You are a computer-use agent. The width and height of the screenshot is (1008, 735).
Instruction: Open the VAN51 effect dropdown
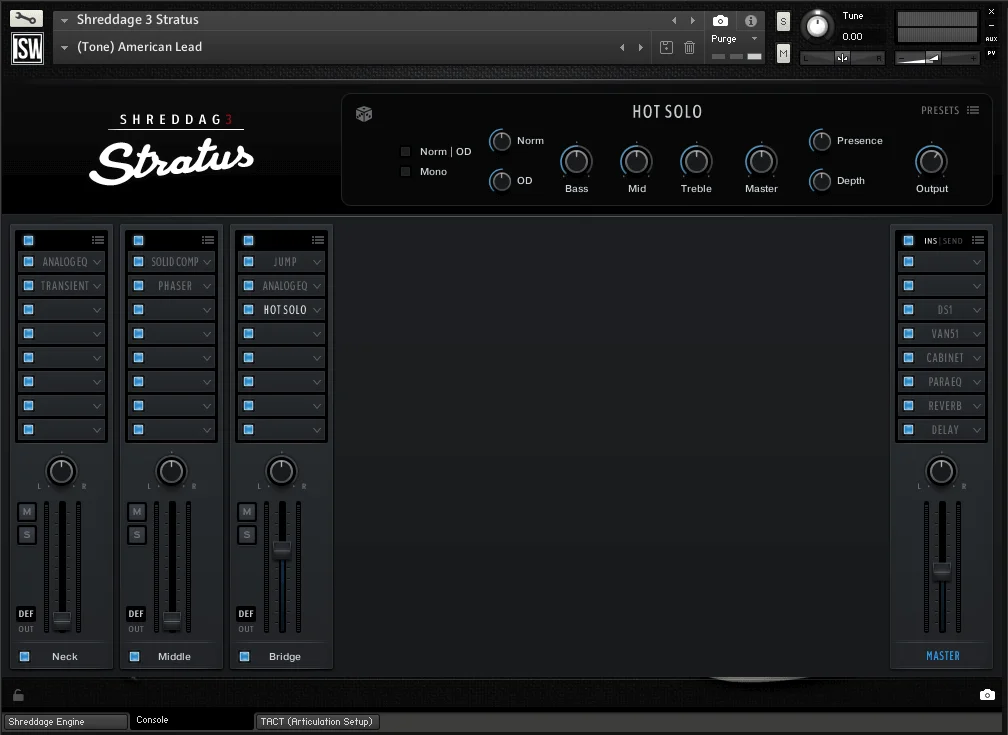pyautogui.click(x=977, y=334)
